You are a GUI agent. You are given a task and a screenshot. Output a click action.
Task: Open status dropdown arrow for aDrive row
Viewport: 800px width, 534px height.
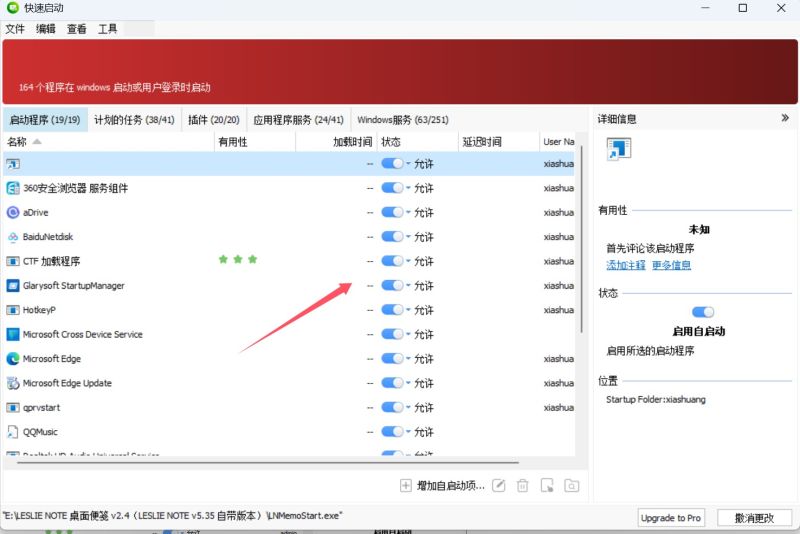[408, 213]
